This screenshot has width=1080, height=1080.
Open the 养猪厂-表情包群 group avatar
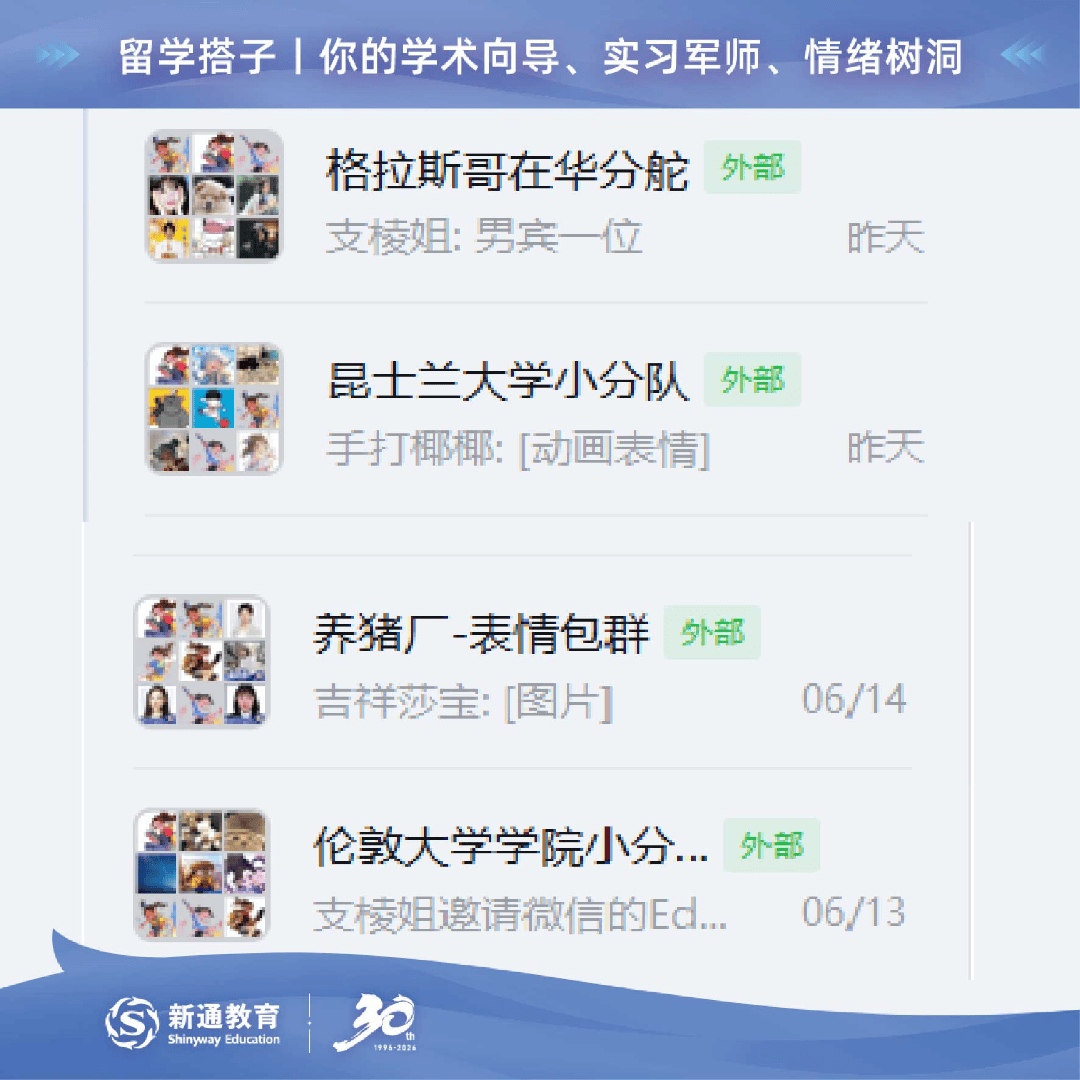pyautogui.click(x=202, y=661)
